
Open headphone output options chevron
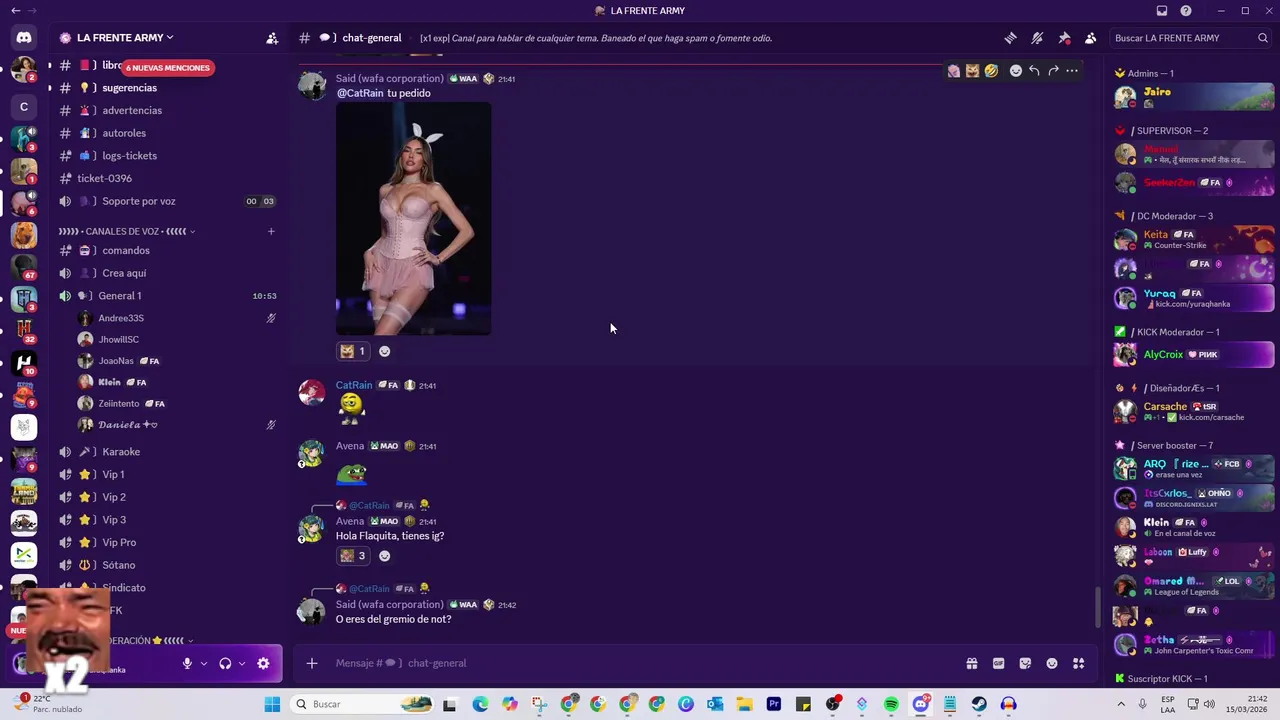click(242, 663)
